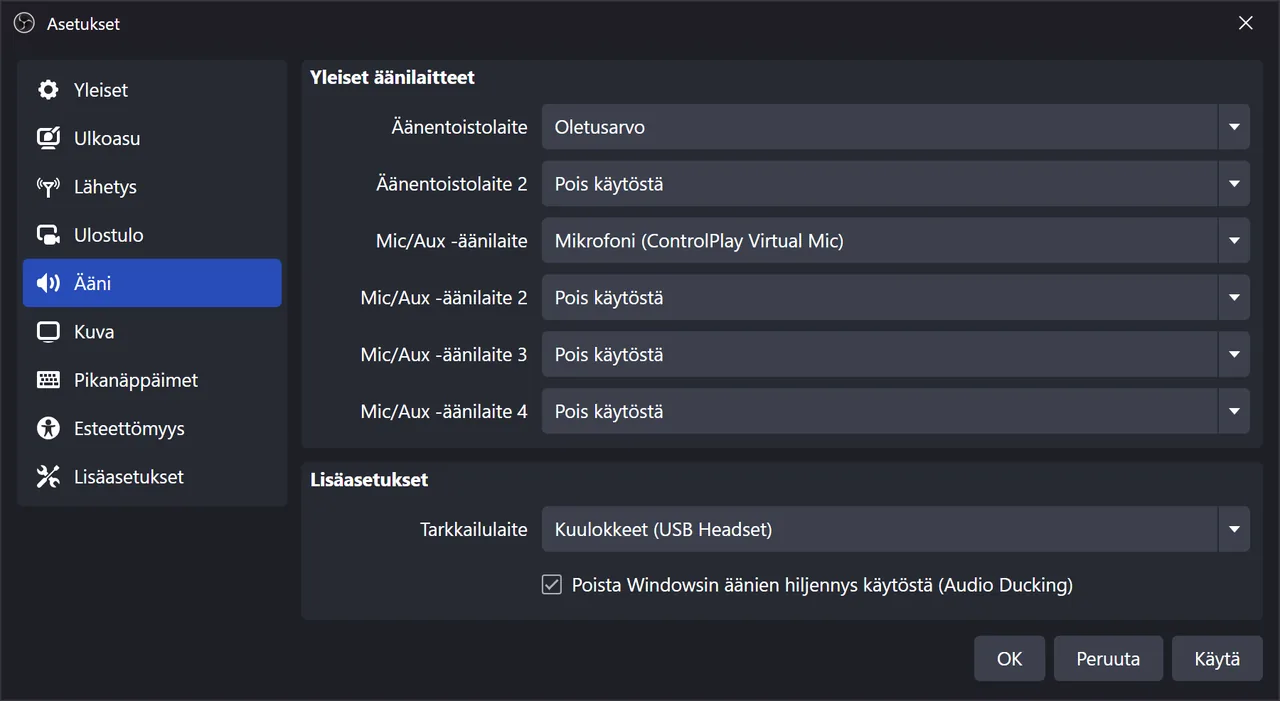1280x701 pixels.
Task: Click the Yleiset äänilaitteet heading
Action: coord(392,77)
